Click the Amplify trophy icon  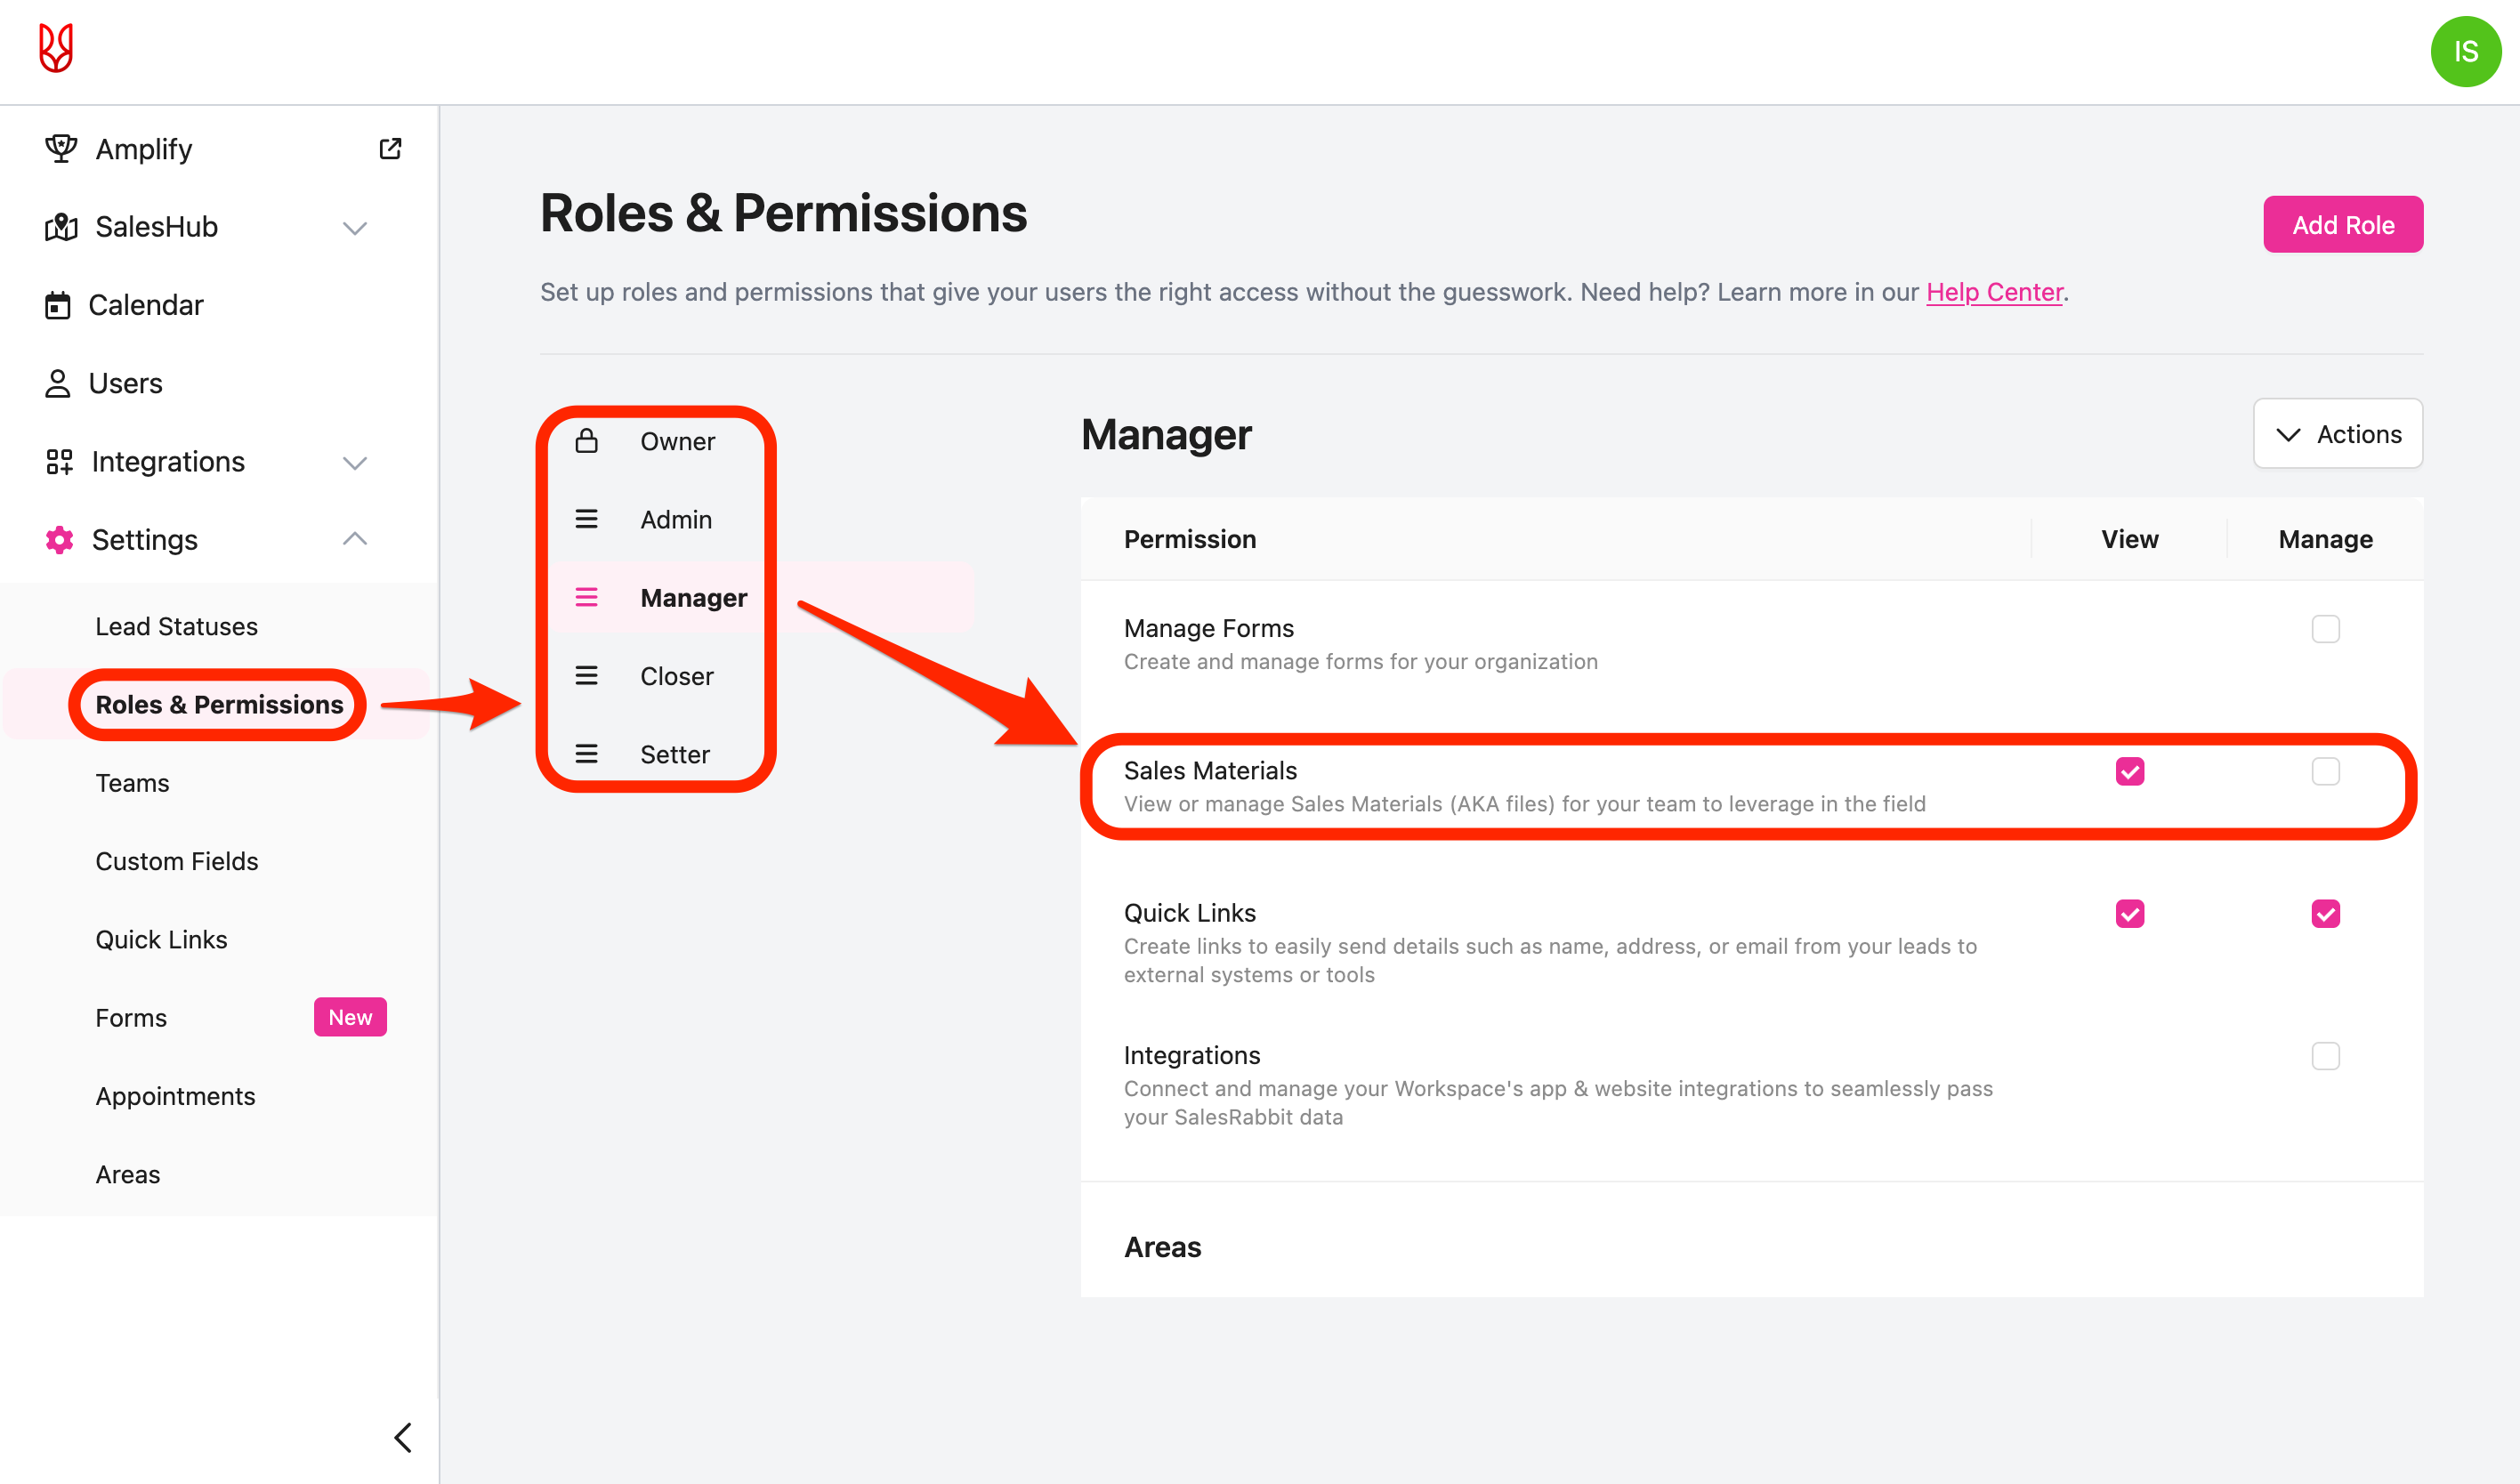click(x=61, y=149)
